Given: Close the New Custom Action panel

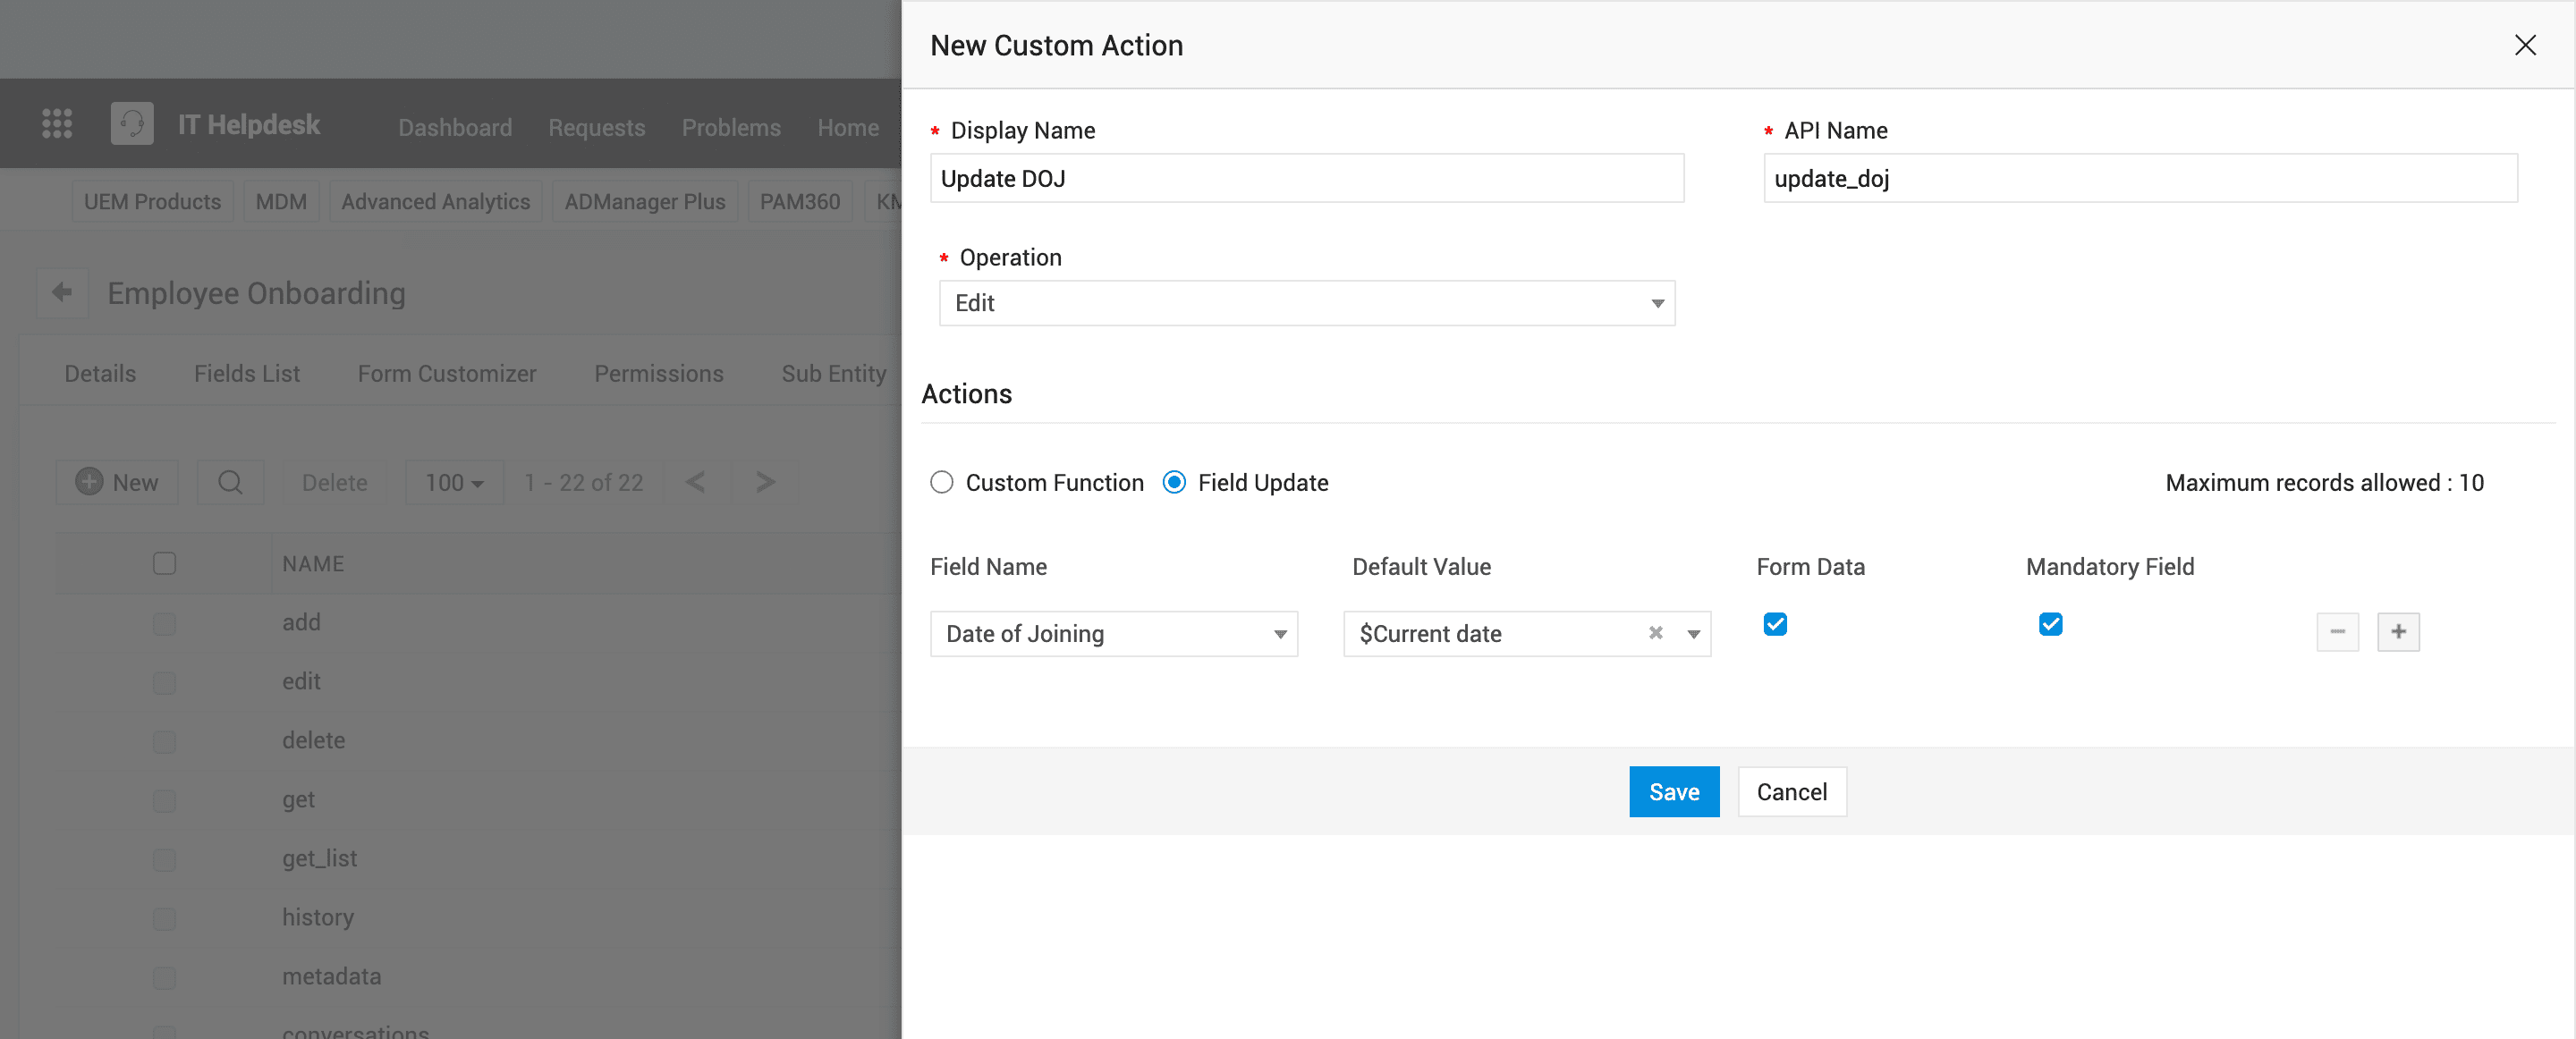Looking at the screenshot, I should pos(2524,45).
